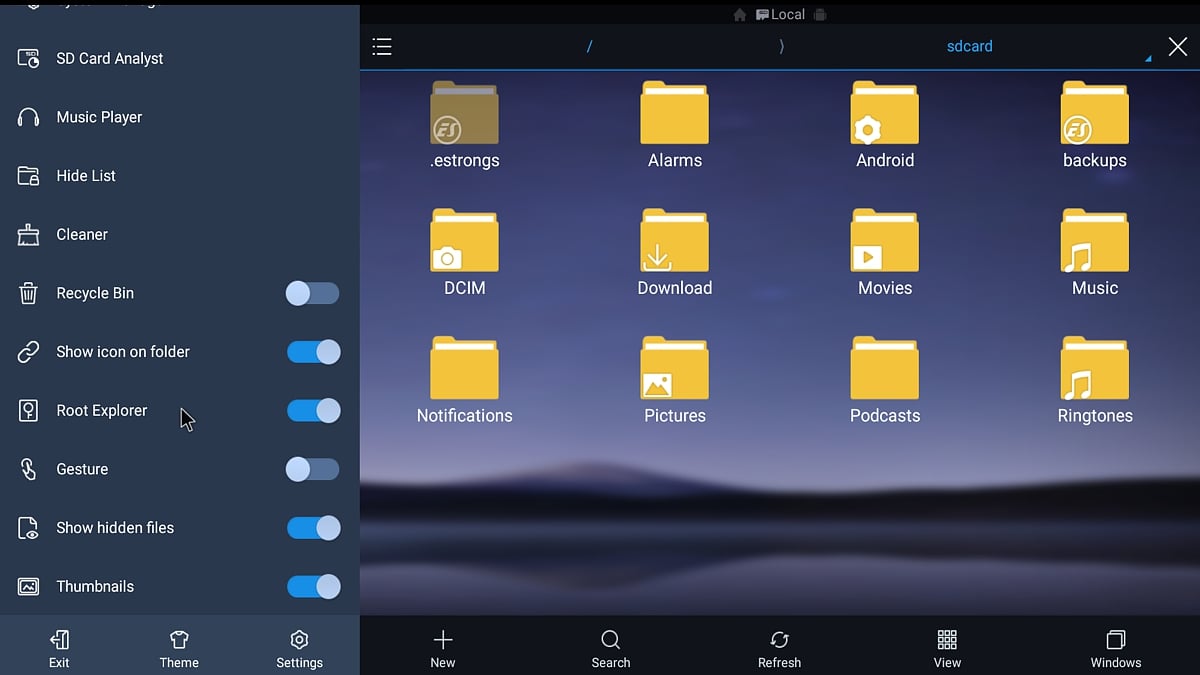Launch the Music Player
Screen dimensions: 1200x675
pyautogui.click(x=99, y=117)
